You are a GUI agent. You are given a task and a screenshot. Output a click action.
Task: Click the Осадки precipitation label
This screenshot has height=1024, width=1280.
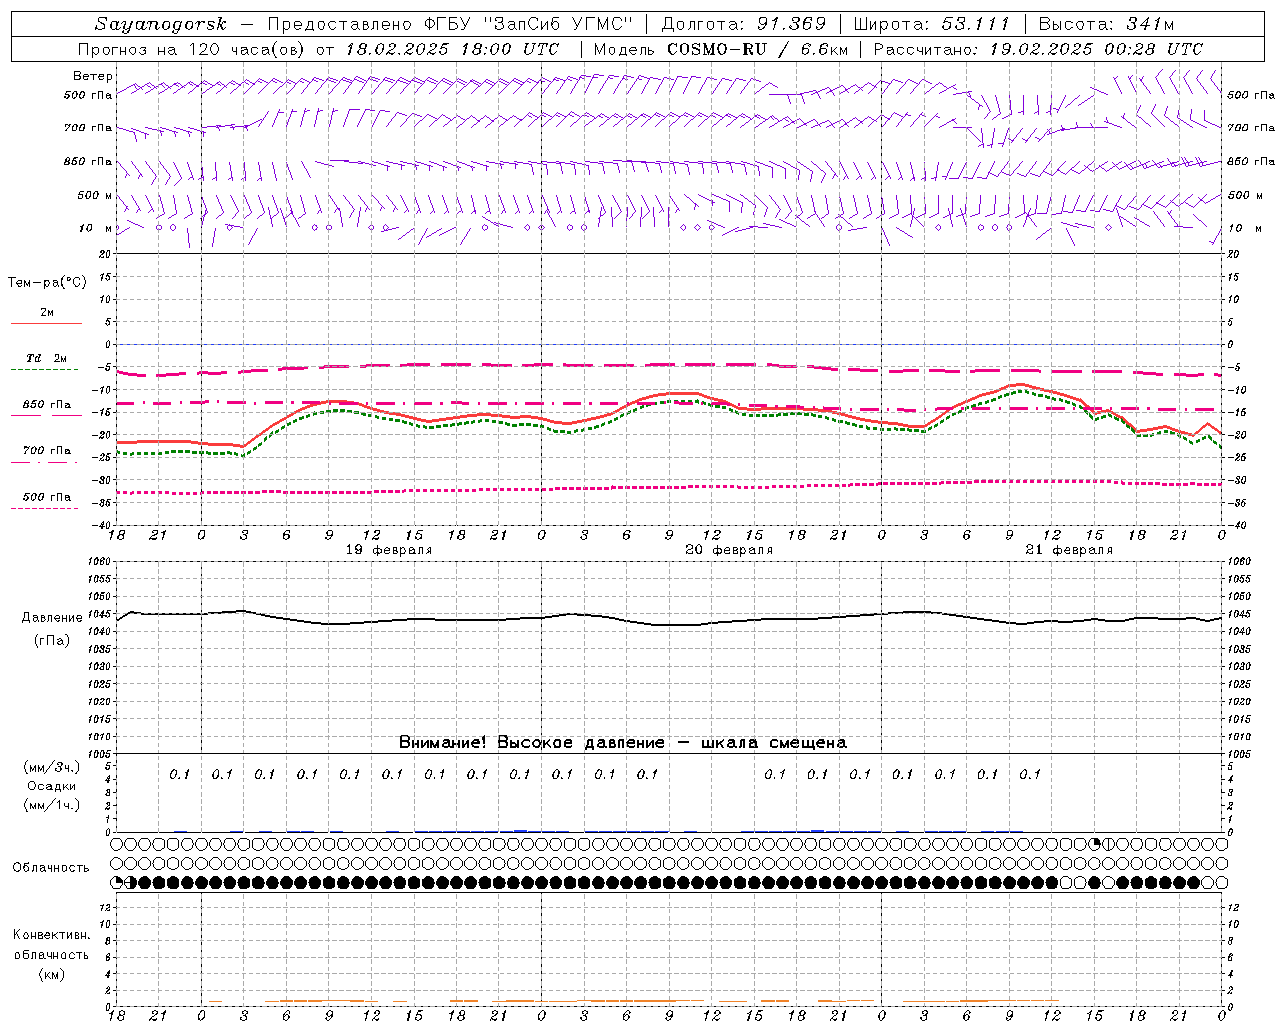click(x=52, y=786)
